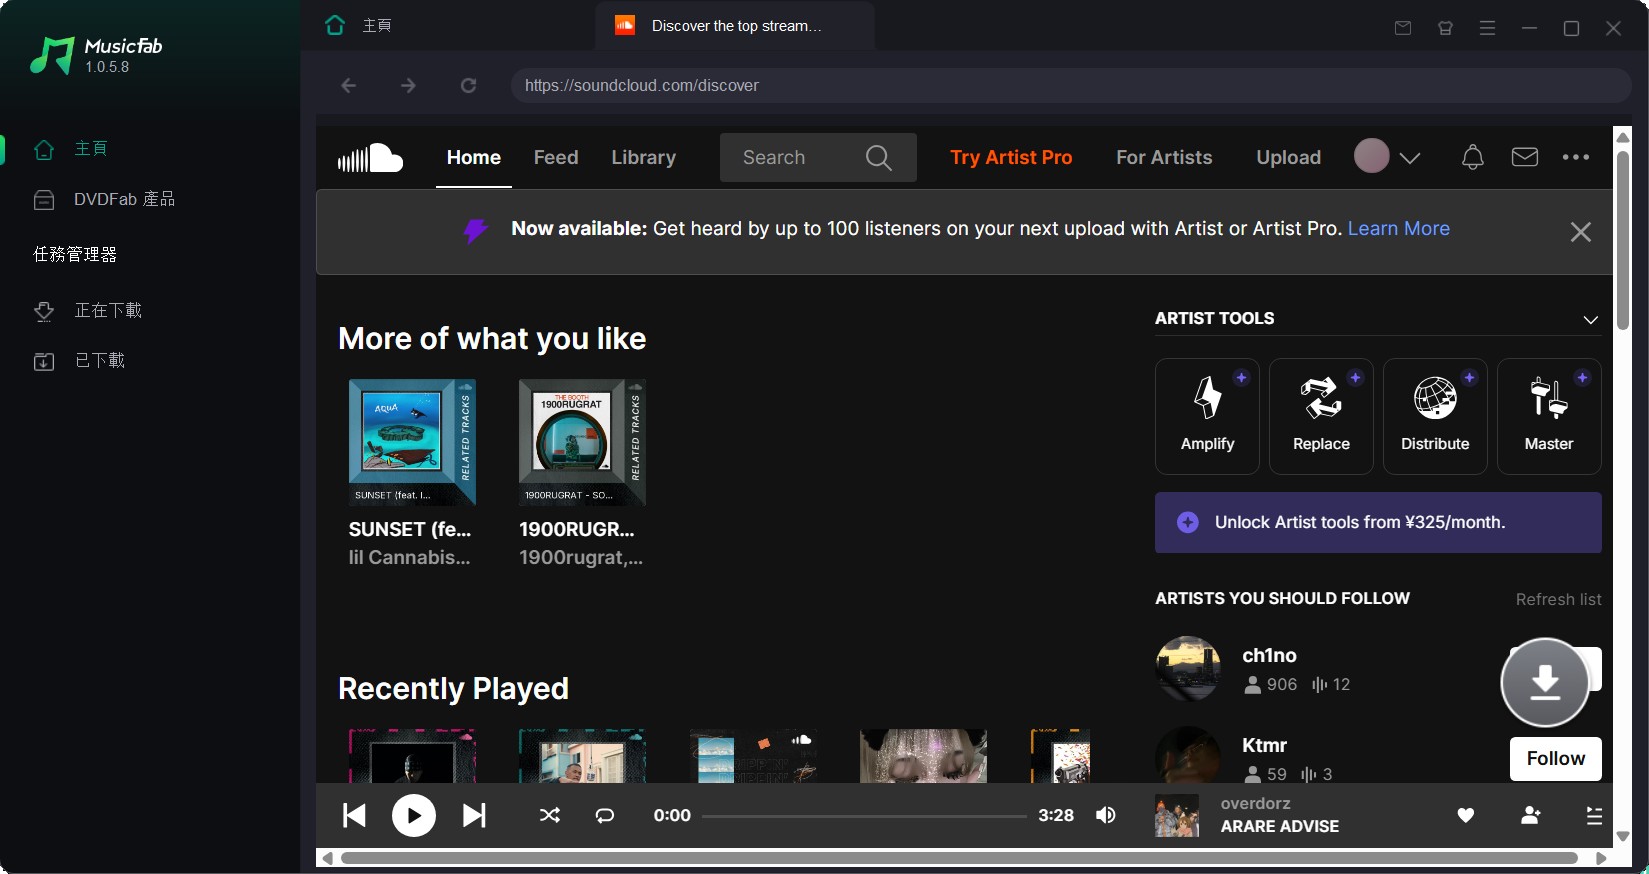Reload the current page
Screen dimensions: 1649x874
(468, 86)
